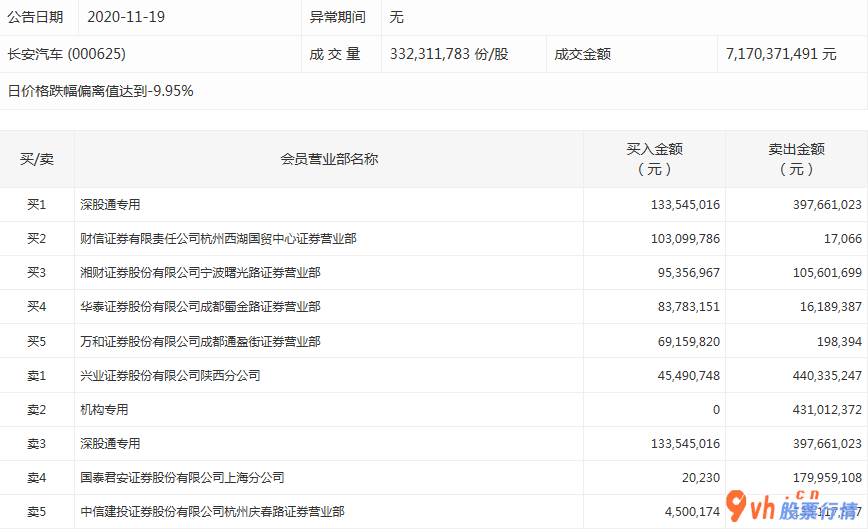
Task: Select the 买1 row label
Action: point(37,205)
